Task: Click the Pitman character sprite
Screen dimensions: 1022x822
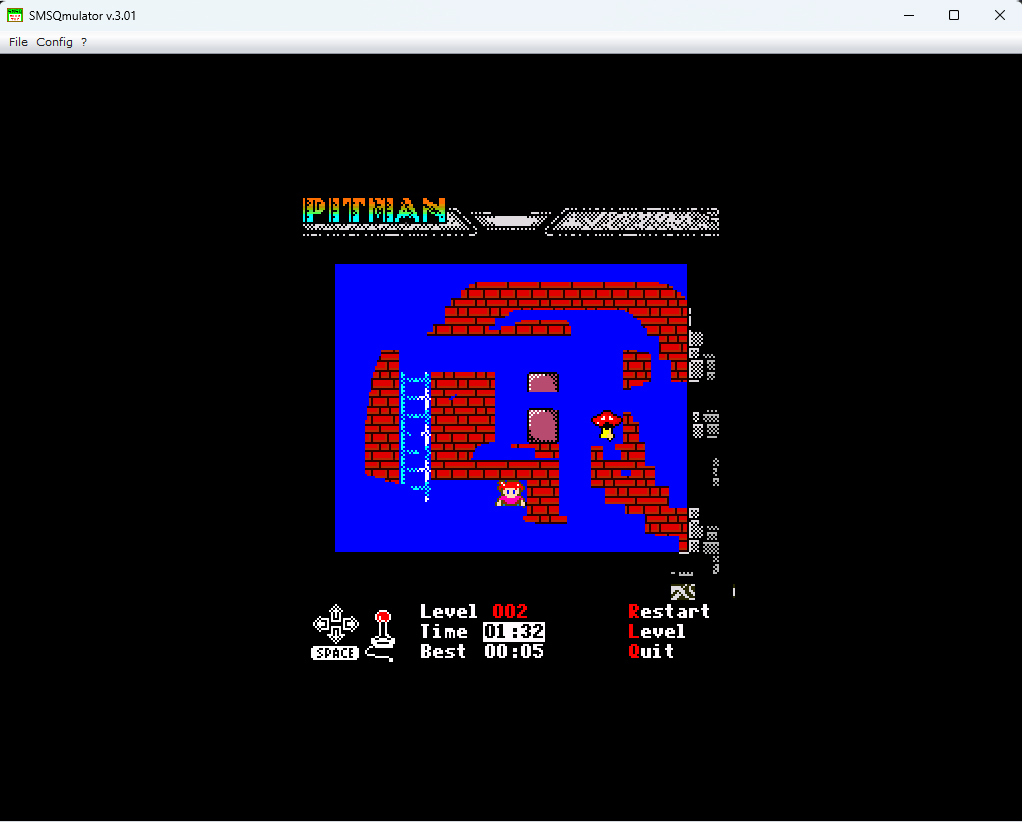Action: coord(510,493)
